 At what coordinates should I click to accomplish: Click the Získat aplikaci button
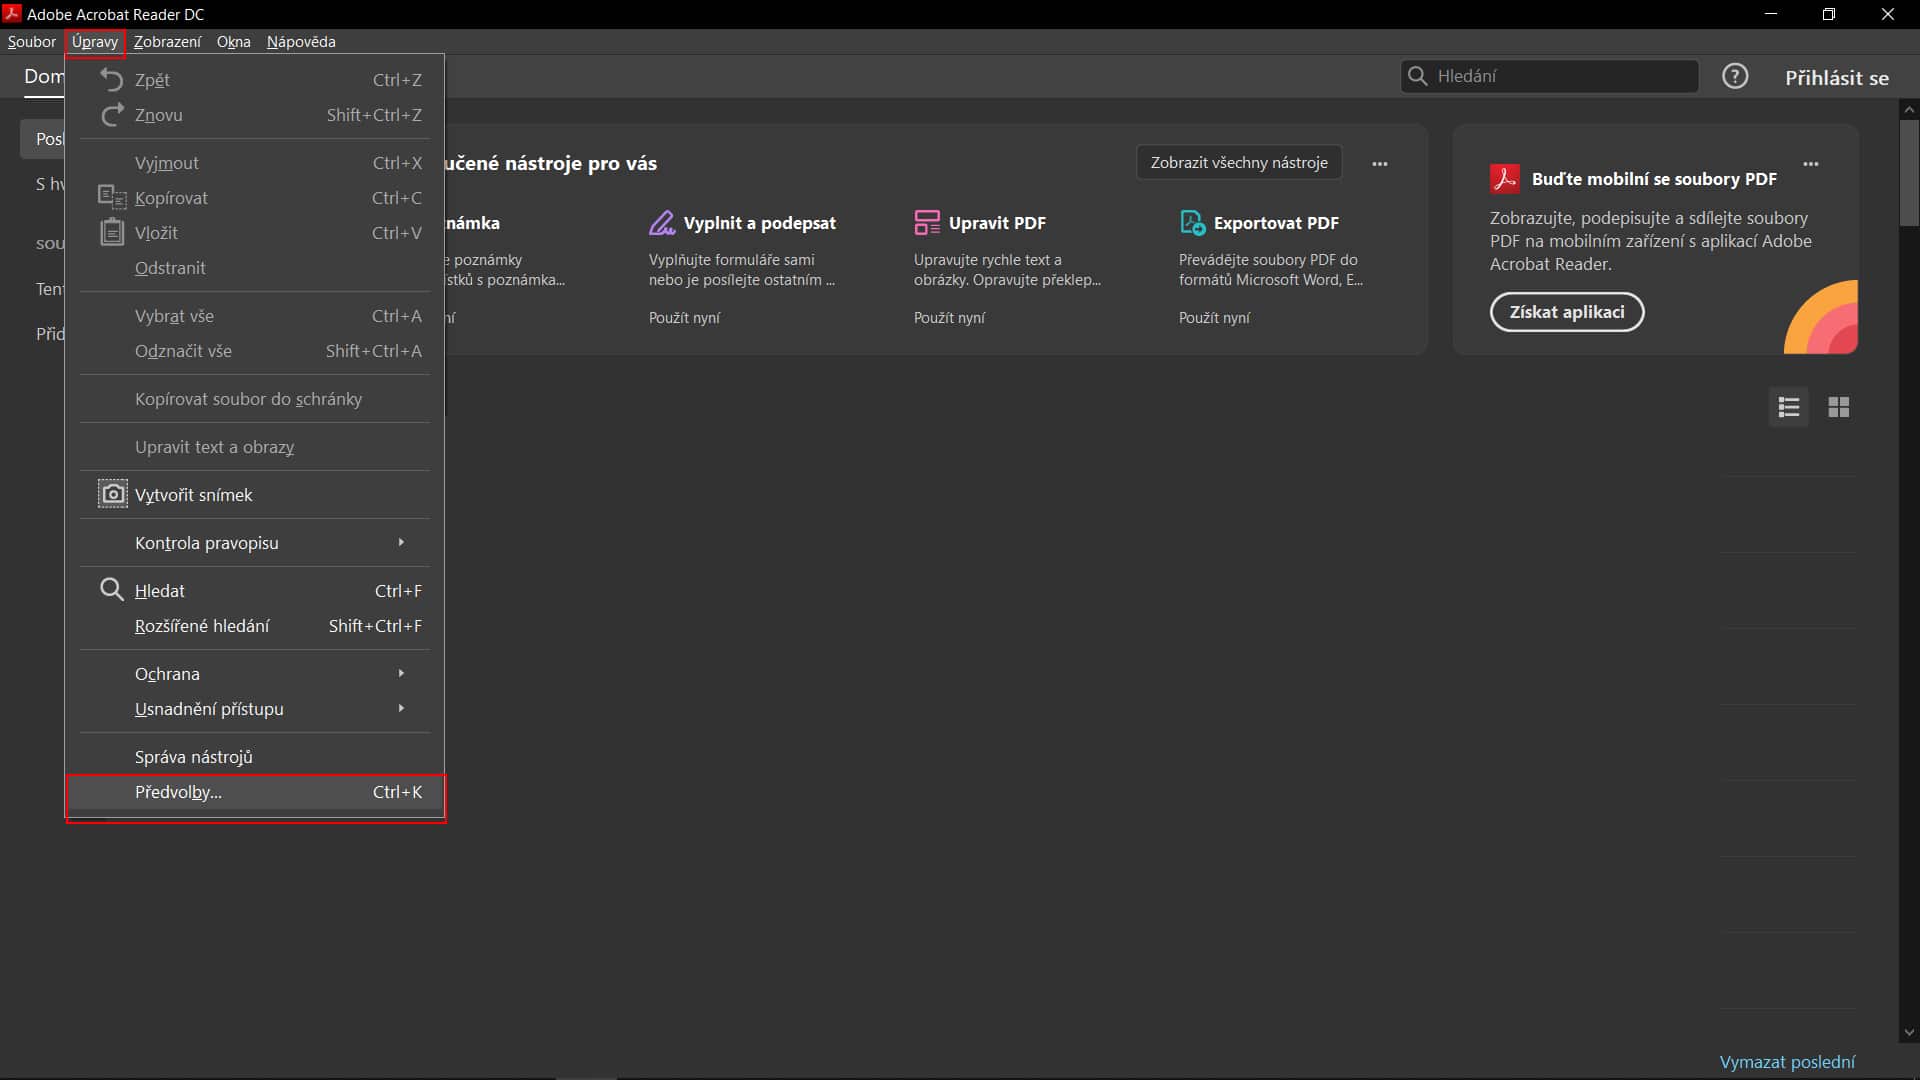coord(1567,312)
